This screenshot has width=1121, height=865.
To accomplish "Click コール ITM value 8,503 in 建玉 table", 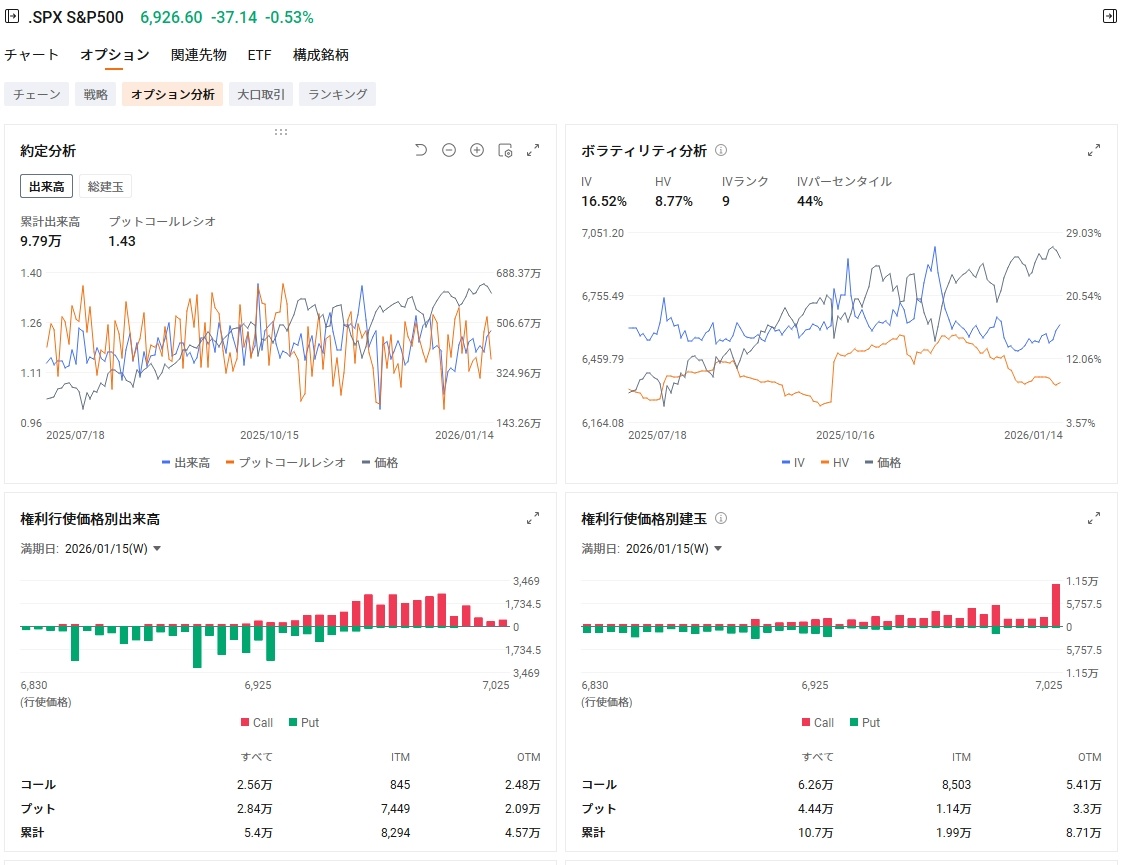I will pyautogui.click(x=957, y=785).
